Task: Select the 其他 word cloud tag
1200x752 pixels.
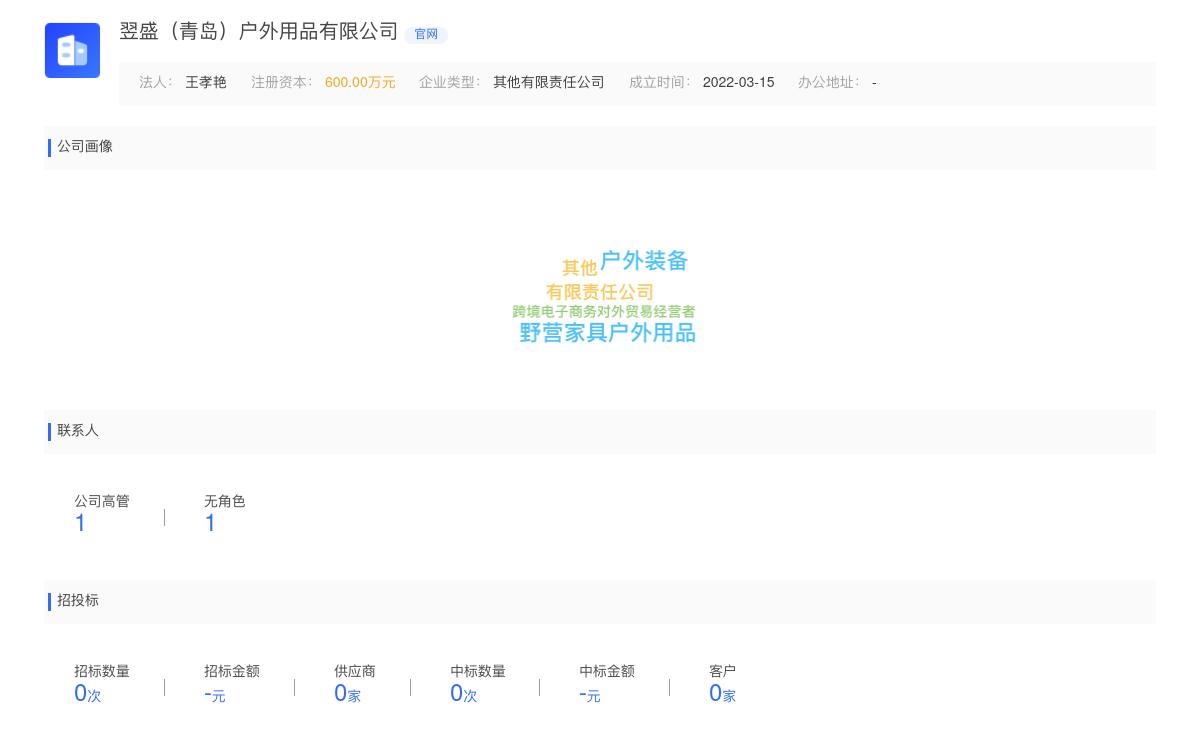Action: pos(580,267)
